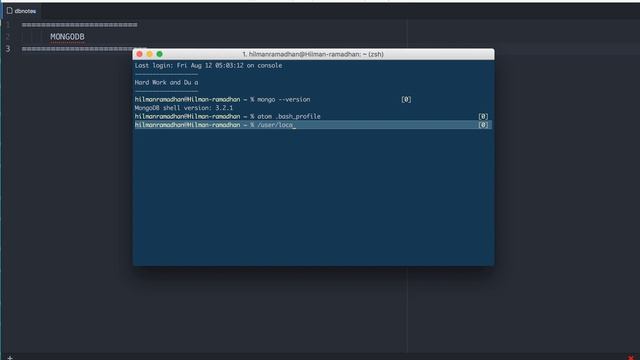Click the [0] status on mongo --version line
The image size is (640, 360).
(x=406, y=100)
